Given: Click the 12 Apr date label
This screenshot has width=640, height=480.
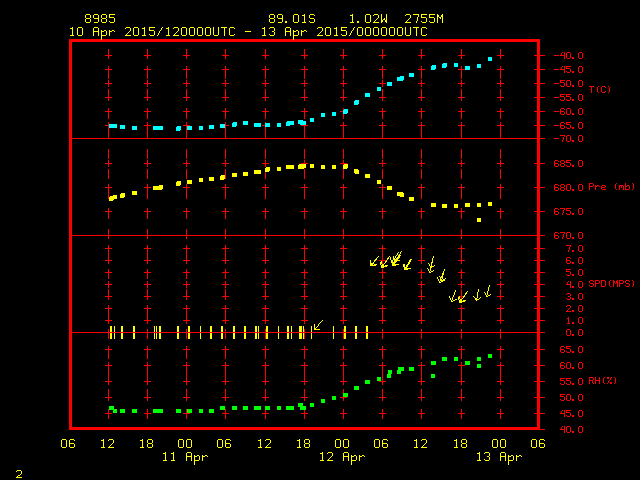Looking at the screenshot, I should pyautogui.click(x=342, y=457).
